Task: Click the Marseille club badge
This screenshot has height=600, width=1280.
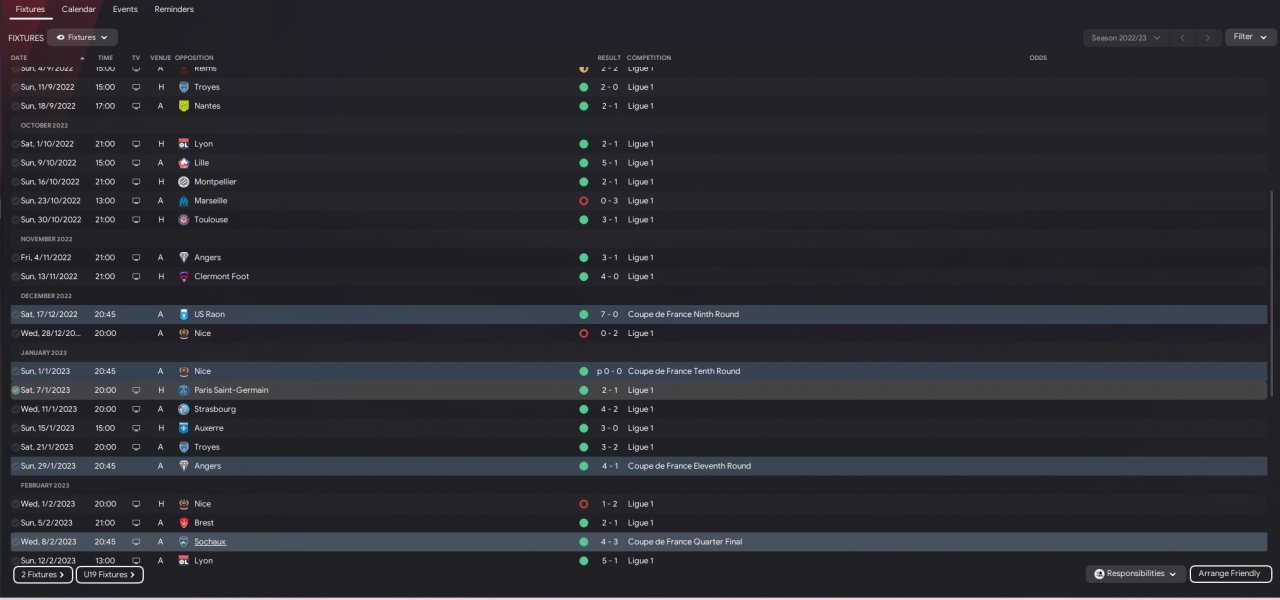Action: tap(184, 201)
